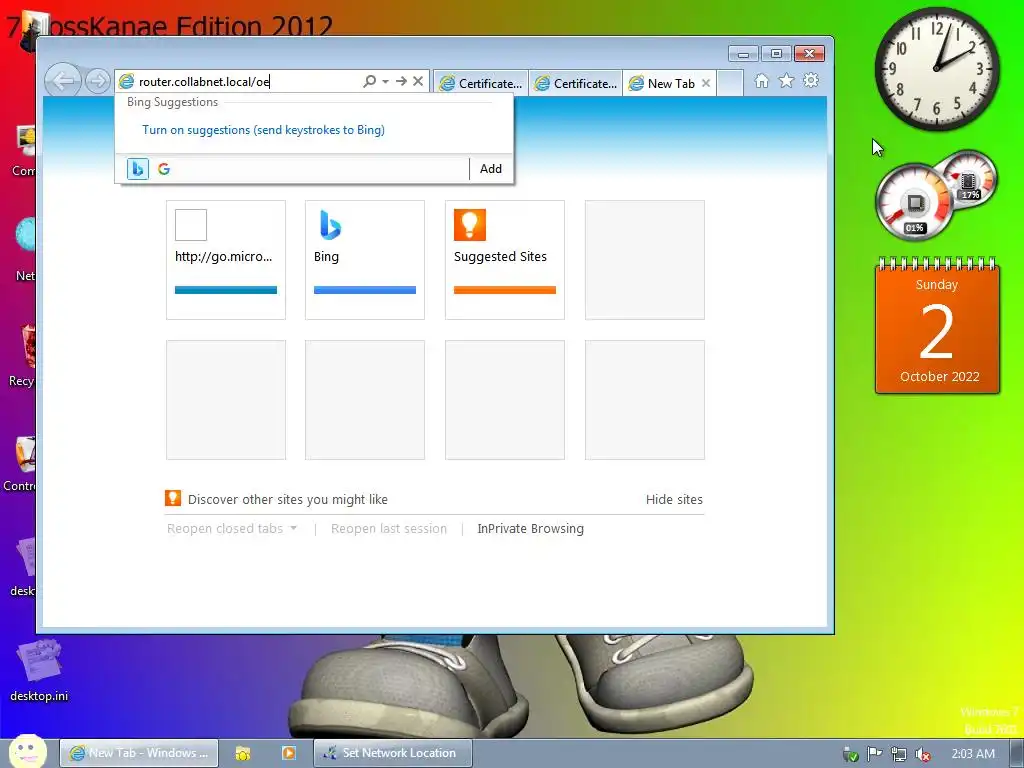Image resolution: width=1024 pixels, height=768 pixels.
Task: Click the orange Discover sites lightbulb icon
Action: (x=173, y=498)
